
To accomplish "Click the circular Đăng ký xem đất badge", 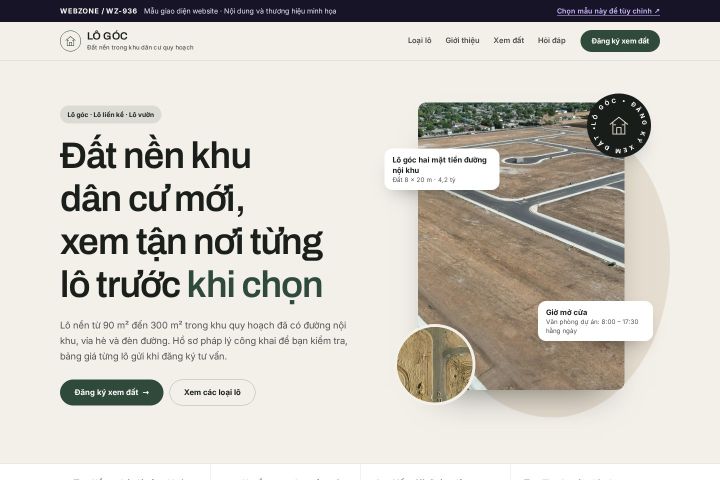I will click(619, 125).
